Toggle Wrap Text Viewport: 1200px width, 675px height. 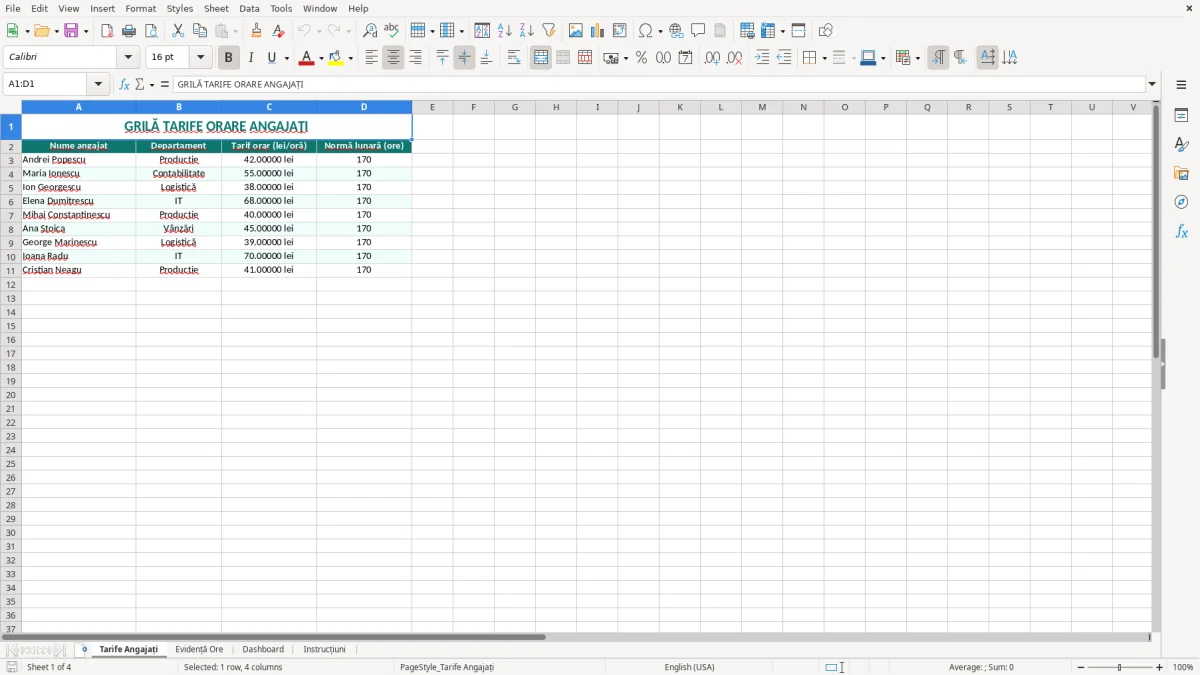click(x=514, y=58)
